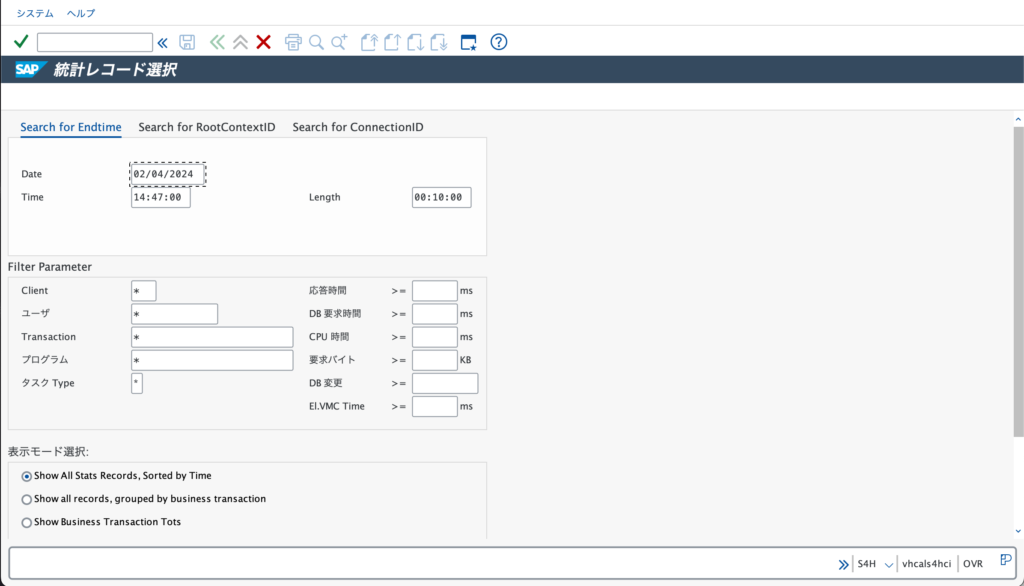Open the ヘルプ menu
1024x586 pixels.
(x=82, y=13)
